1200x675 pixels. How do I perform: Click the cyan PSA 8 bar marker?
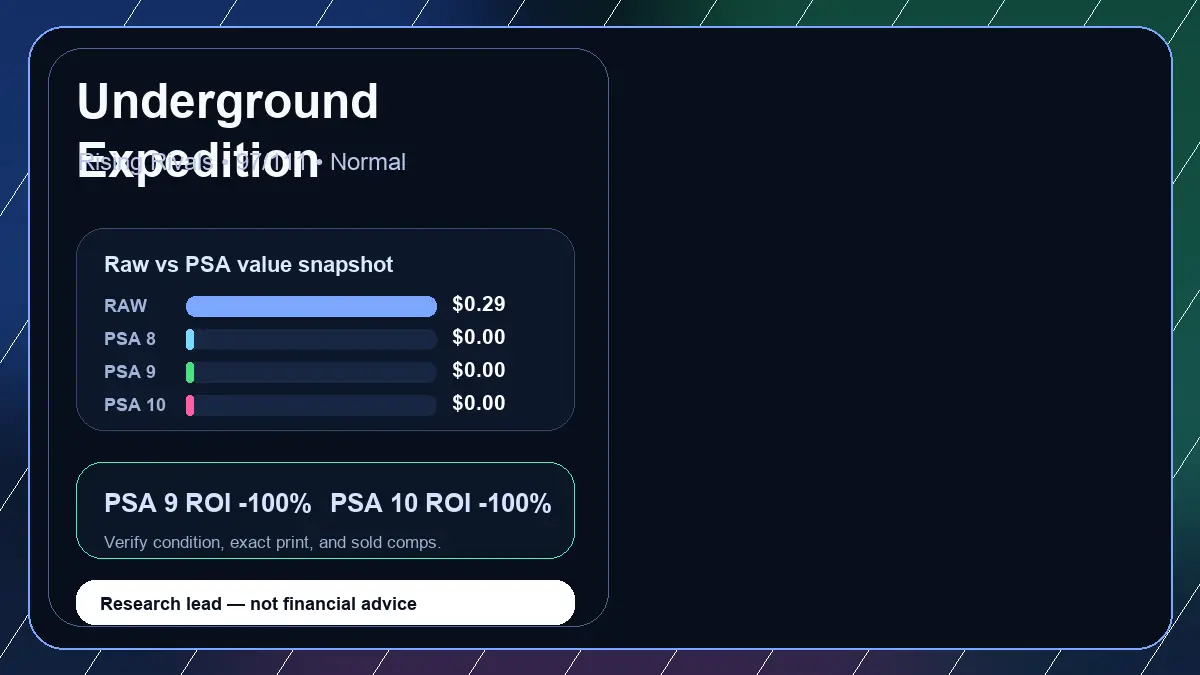click(x=190, y=340)
